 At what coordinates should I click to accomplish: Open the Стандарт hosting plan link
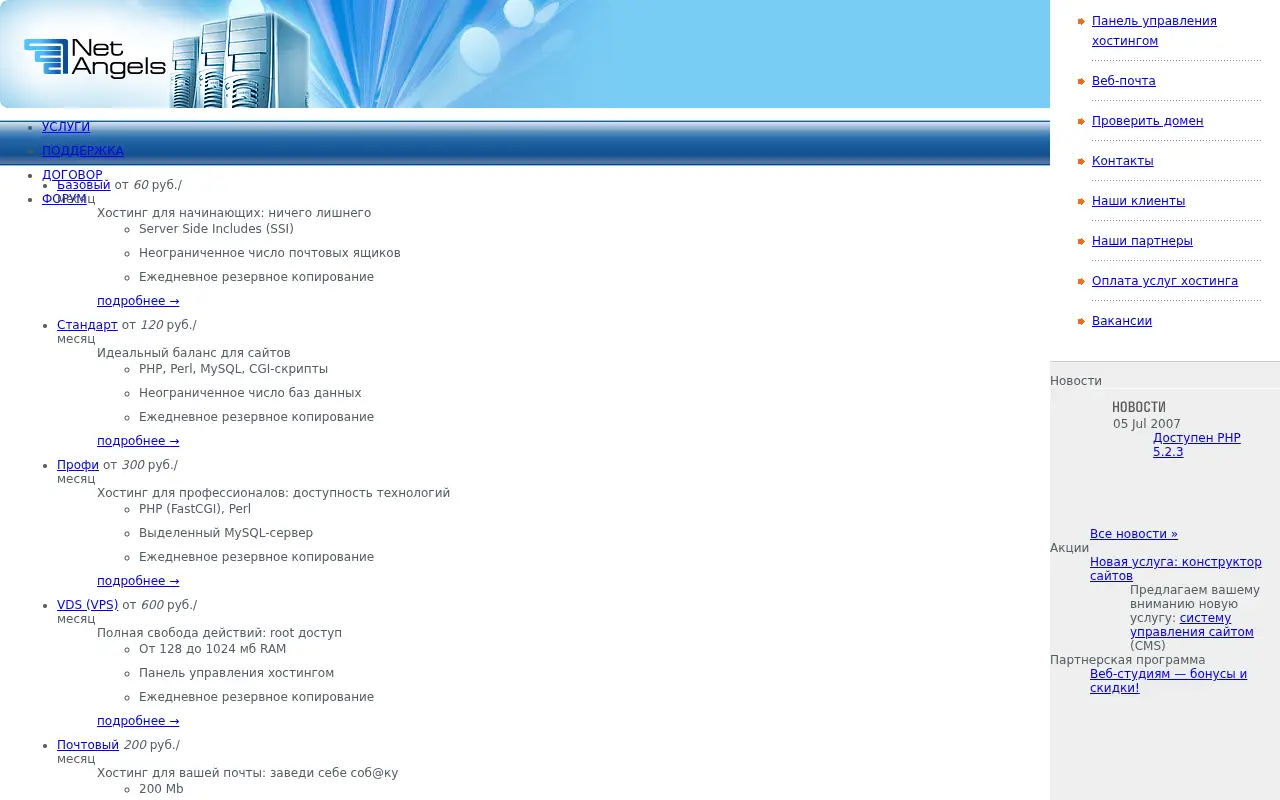(x=87, y=325)
